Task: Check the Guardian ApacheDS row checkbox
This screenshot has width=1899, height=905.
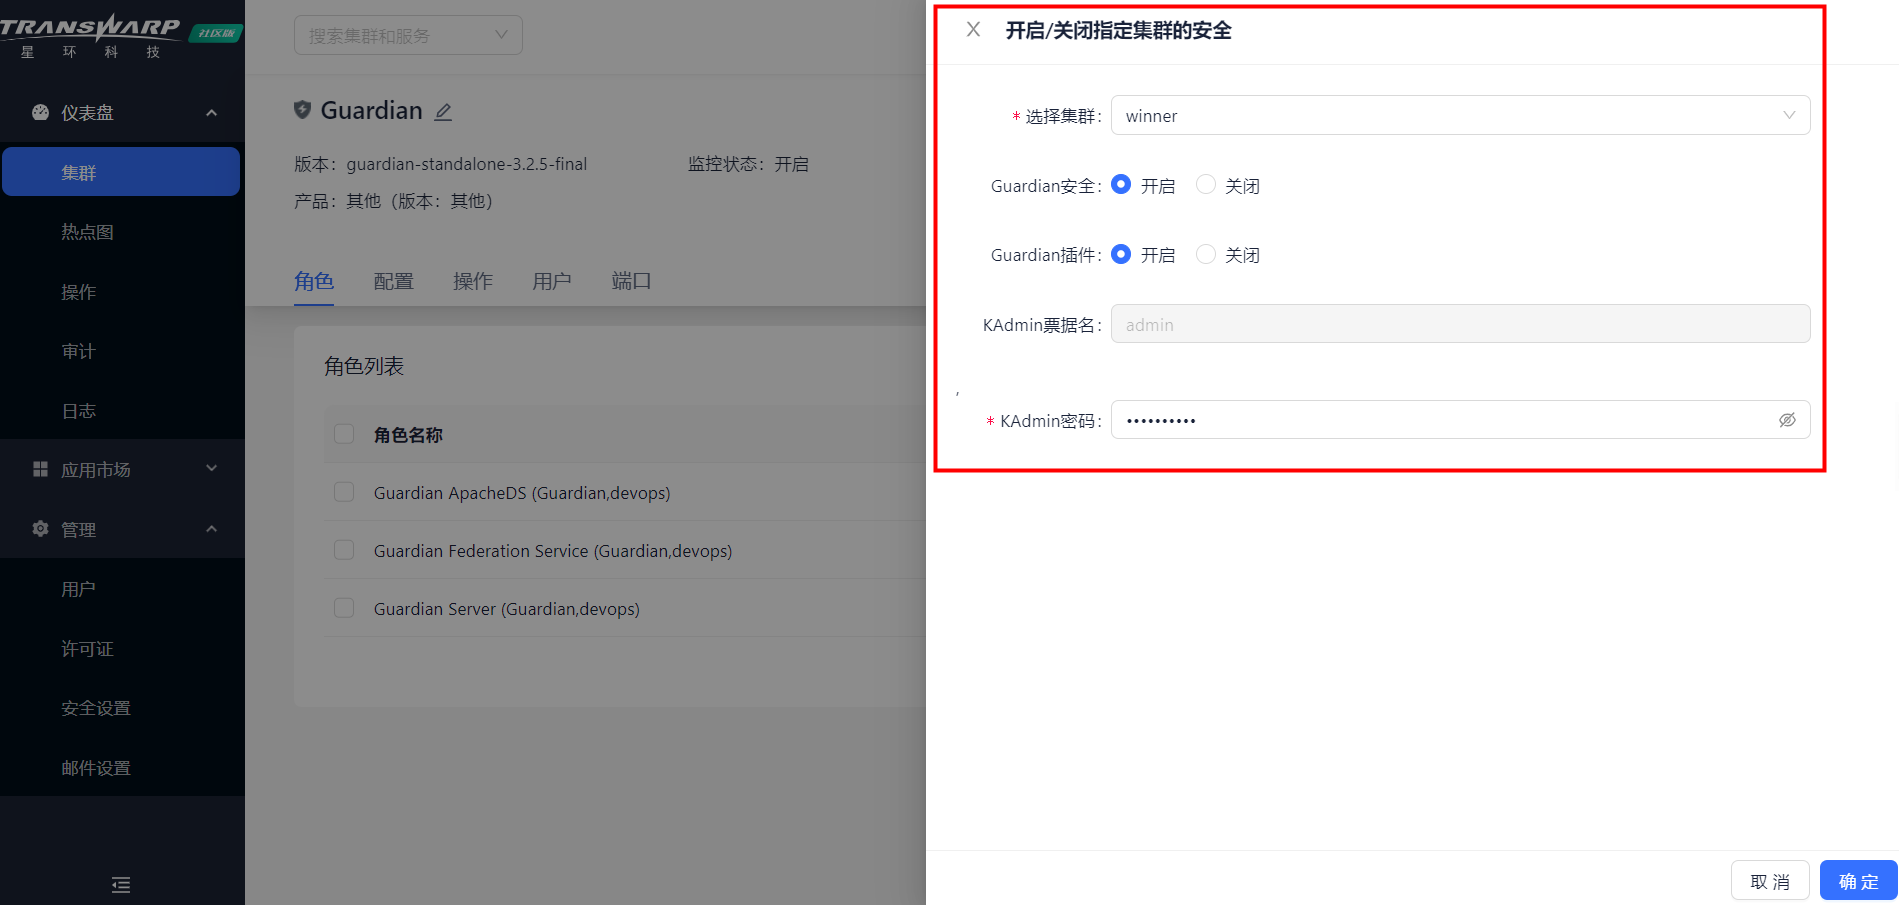Action: (x=344, y=492)
